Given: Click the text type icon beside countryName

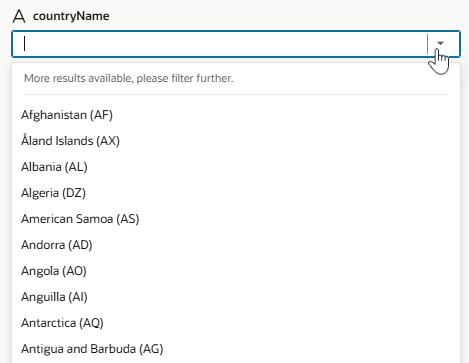Looking at the screenshot, I should 19,16.
